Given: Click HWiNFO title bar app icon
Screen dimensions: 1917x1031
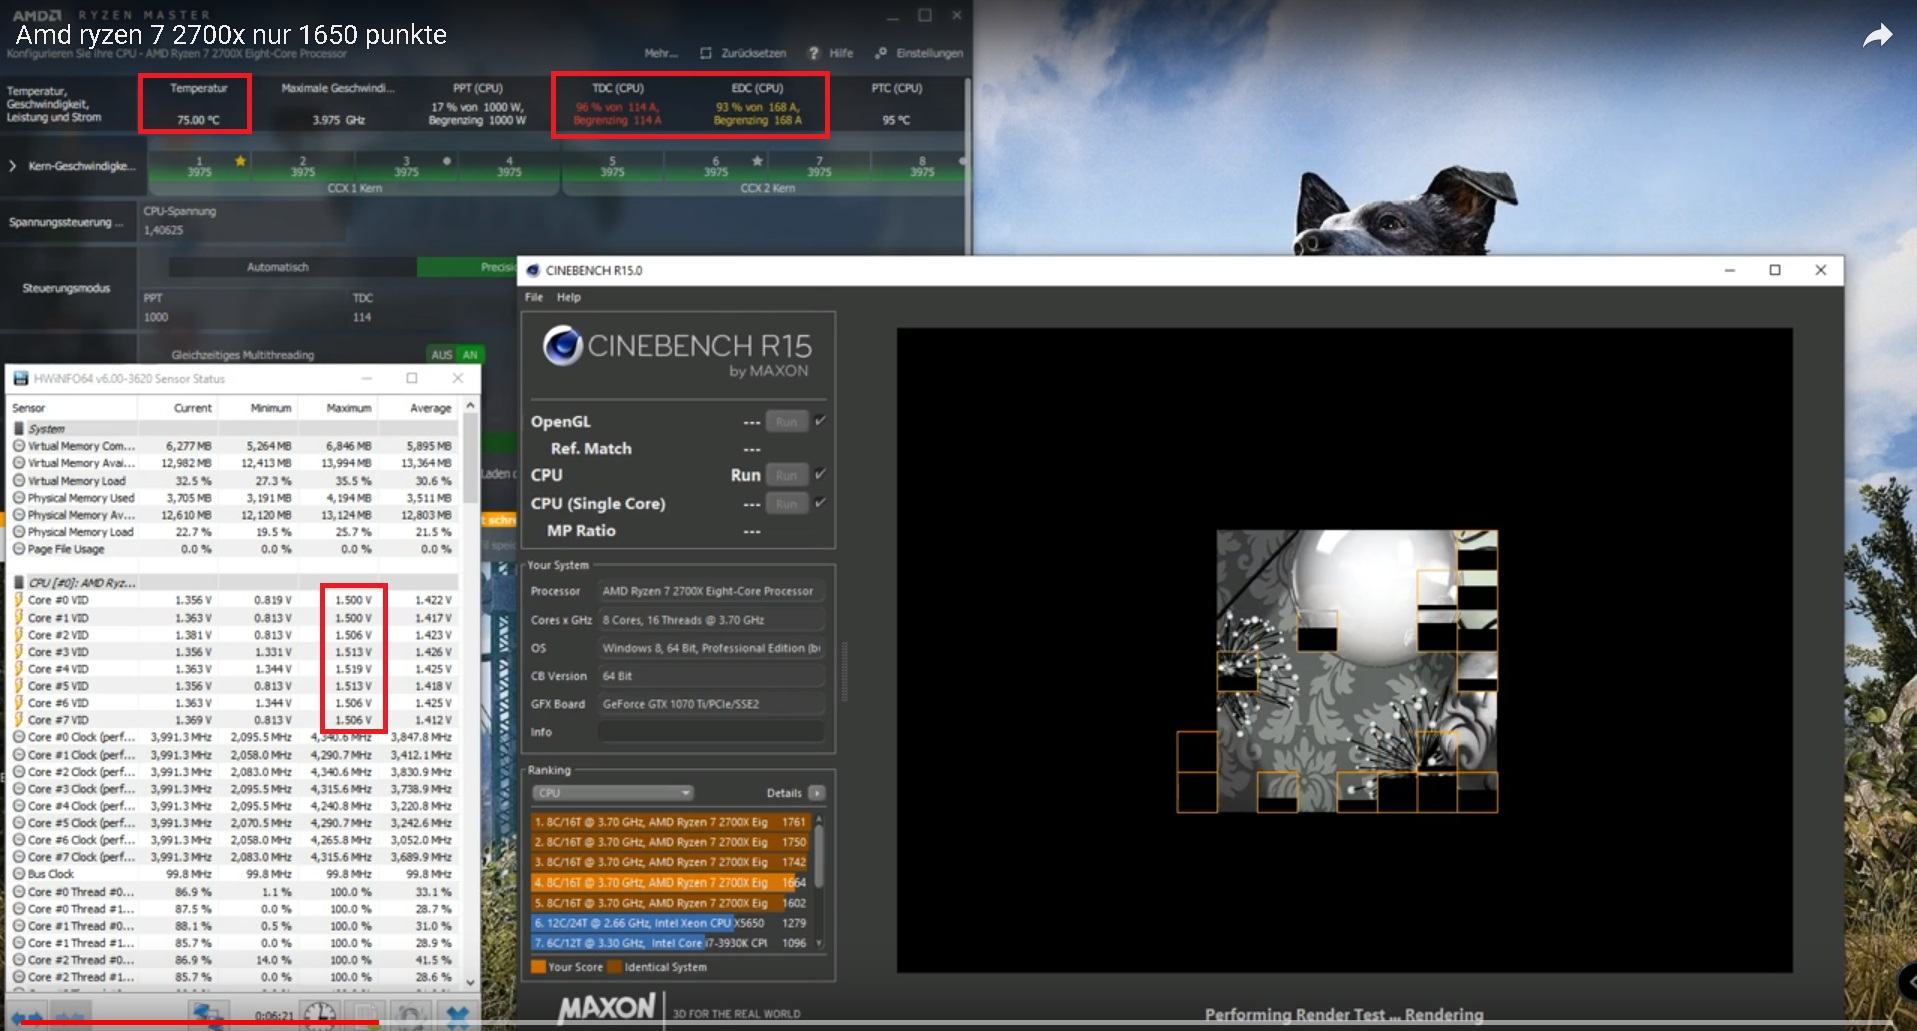Looking at the screenshot, I should tap(21, 379).
